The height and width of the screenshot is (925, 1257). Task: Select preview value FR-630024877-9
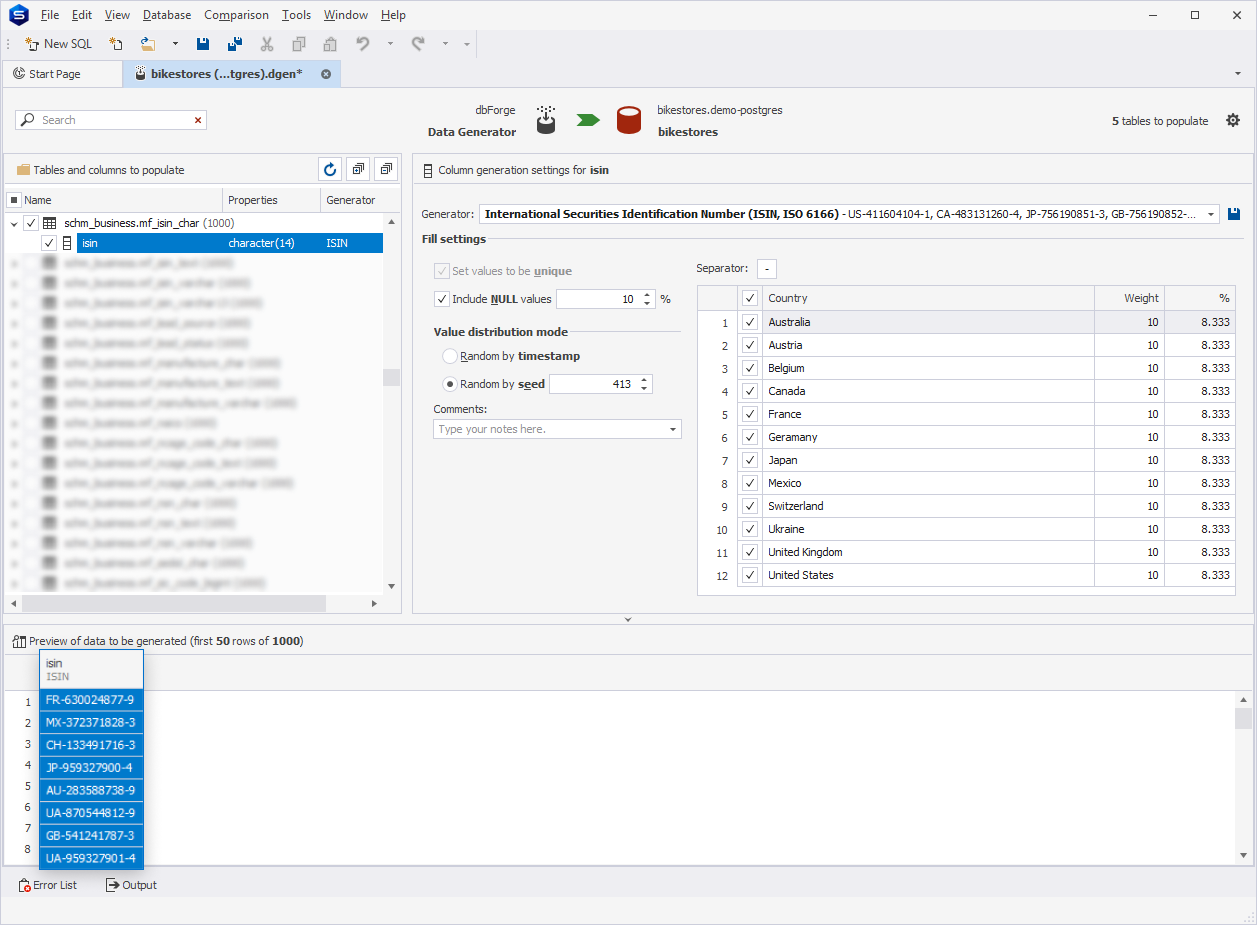pyautogui.click(x=91, y=700)
